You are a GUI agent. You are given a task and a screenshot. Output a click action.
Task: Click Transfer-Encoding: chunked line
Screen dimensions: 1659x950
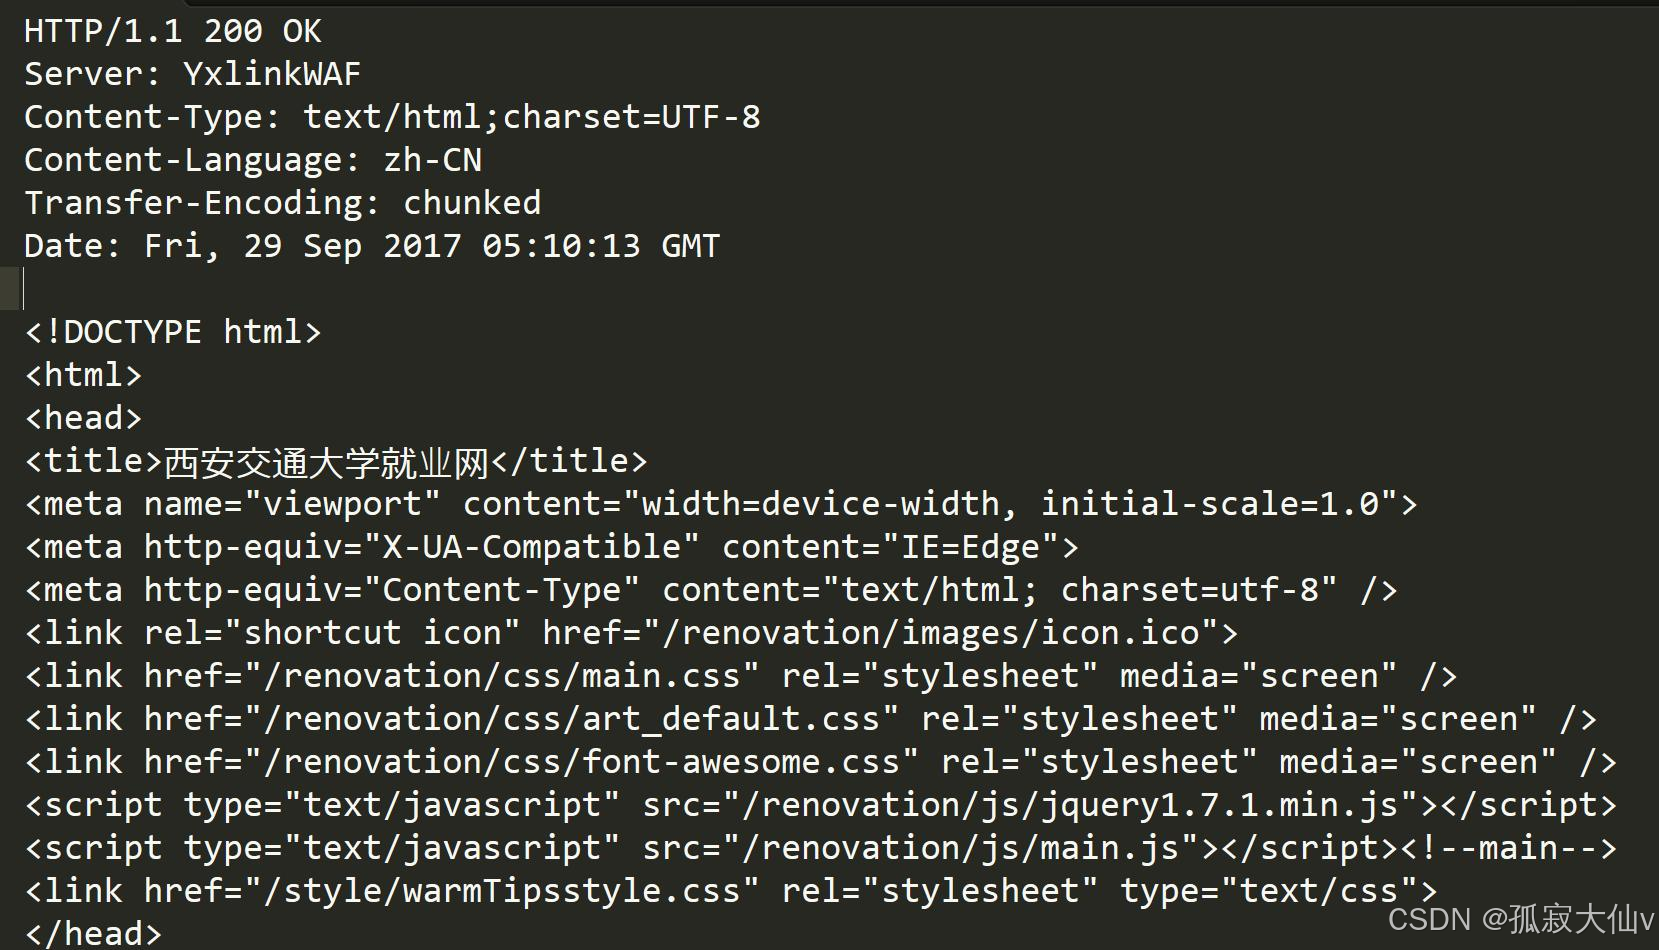(x=282, y=203)
